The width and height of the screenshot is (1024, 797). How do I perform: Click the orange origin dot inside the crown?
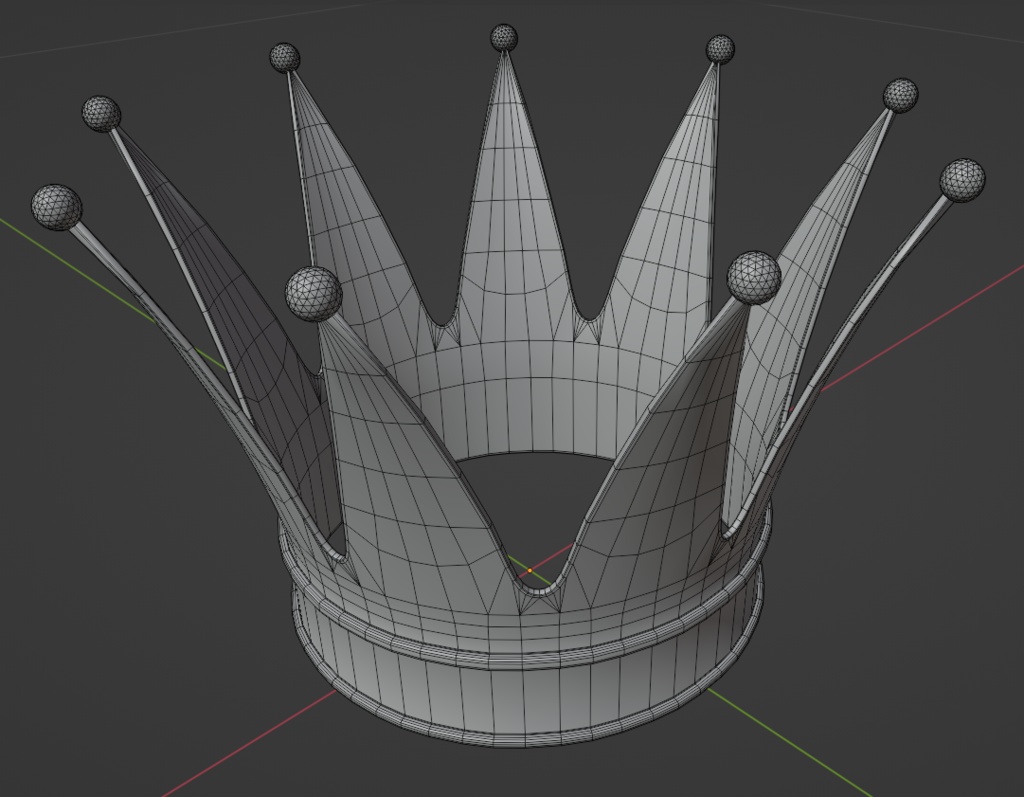click(530, 571)
